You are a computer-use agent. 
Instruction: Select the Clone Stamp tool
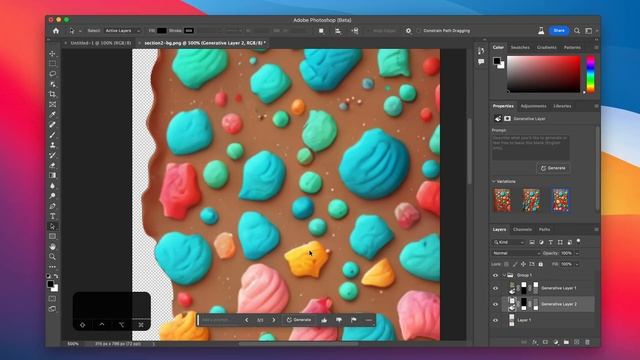(53, 145)
